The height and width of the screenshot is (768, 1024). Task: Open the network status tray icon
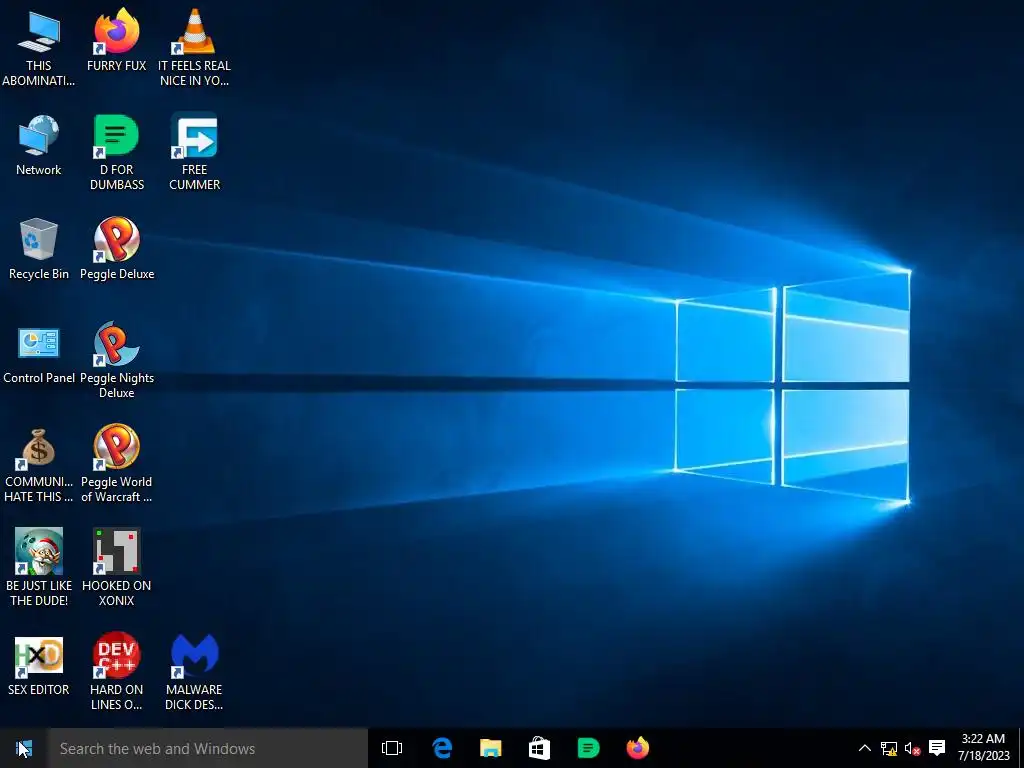(x=889, y=748)
